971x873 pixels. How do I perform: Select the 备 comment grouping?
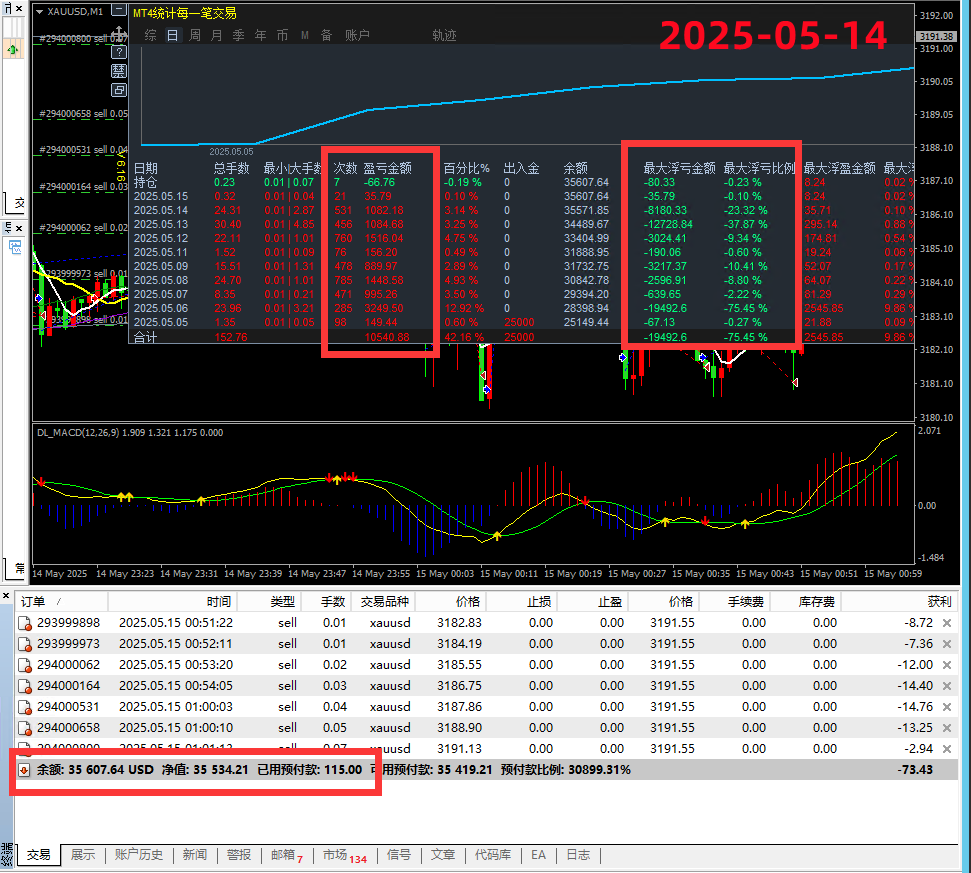[x=326, y=35]
